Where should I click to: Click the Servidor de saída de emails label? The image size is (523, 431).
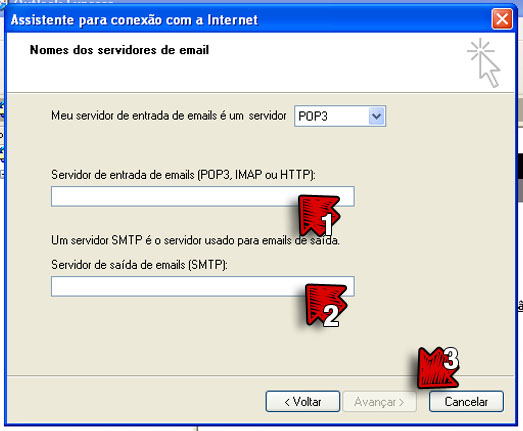139,265
